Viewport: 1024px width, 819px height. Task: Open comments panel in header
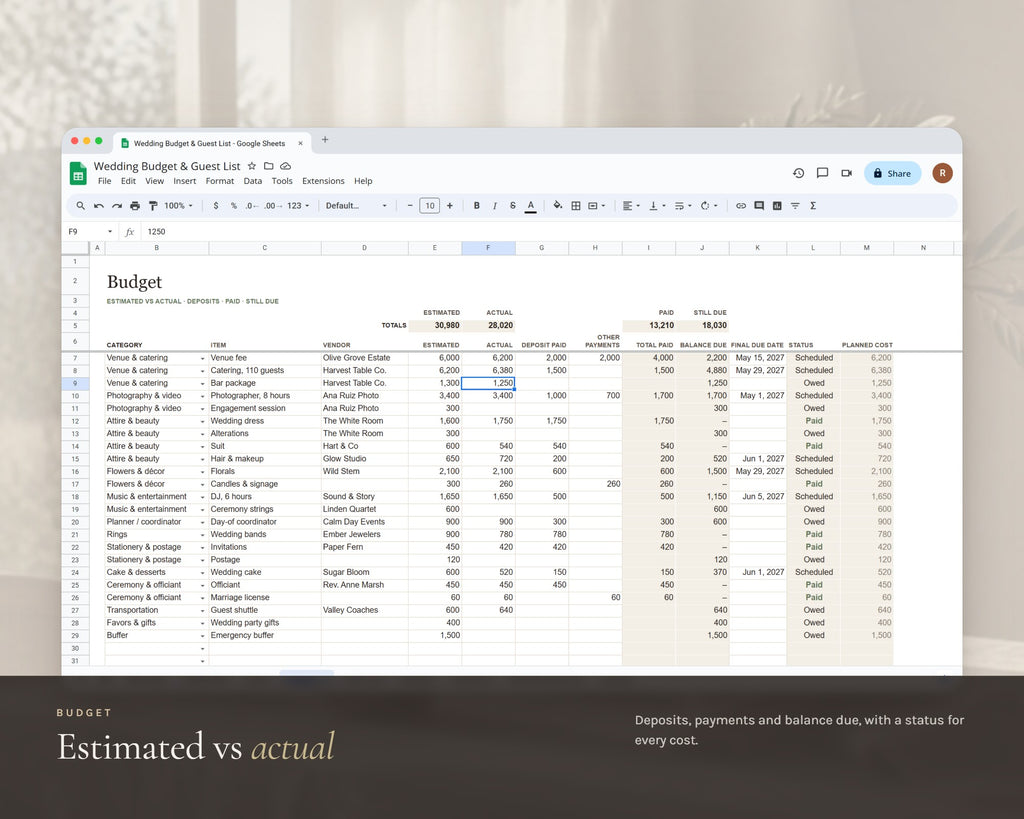pos(823,173)
